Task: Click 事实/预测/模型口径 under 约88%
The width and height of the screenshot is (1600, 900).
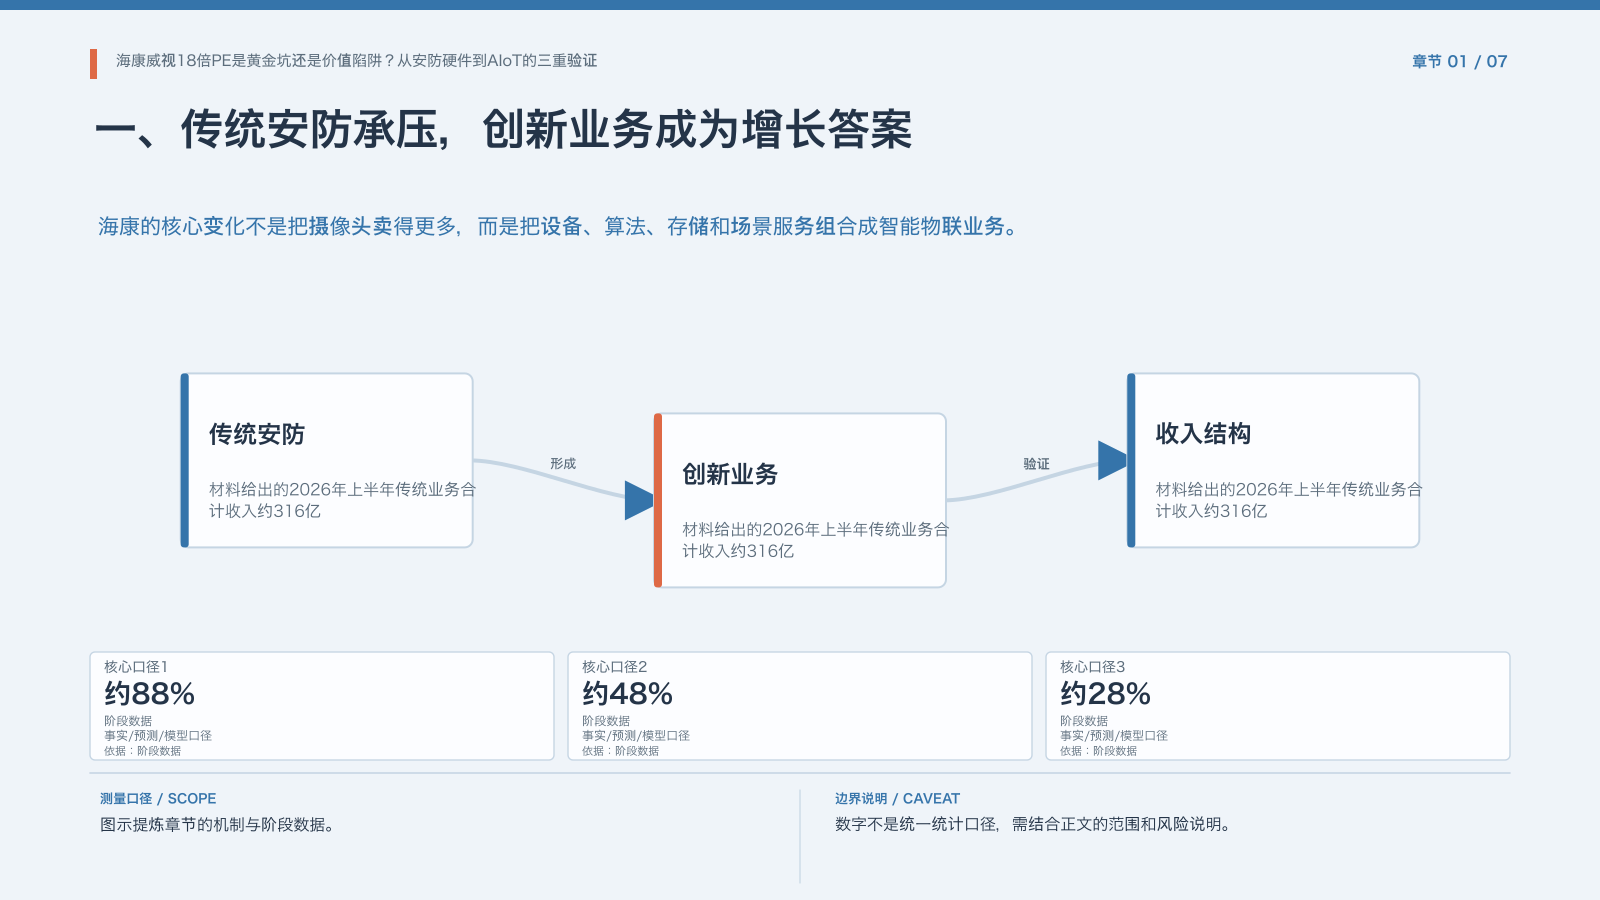Action: (158, 736)
